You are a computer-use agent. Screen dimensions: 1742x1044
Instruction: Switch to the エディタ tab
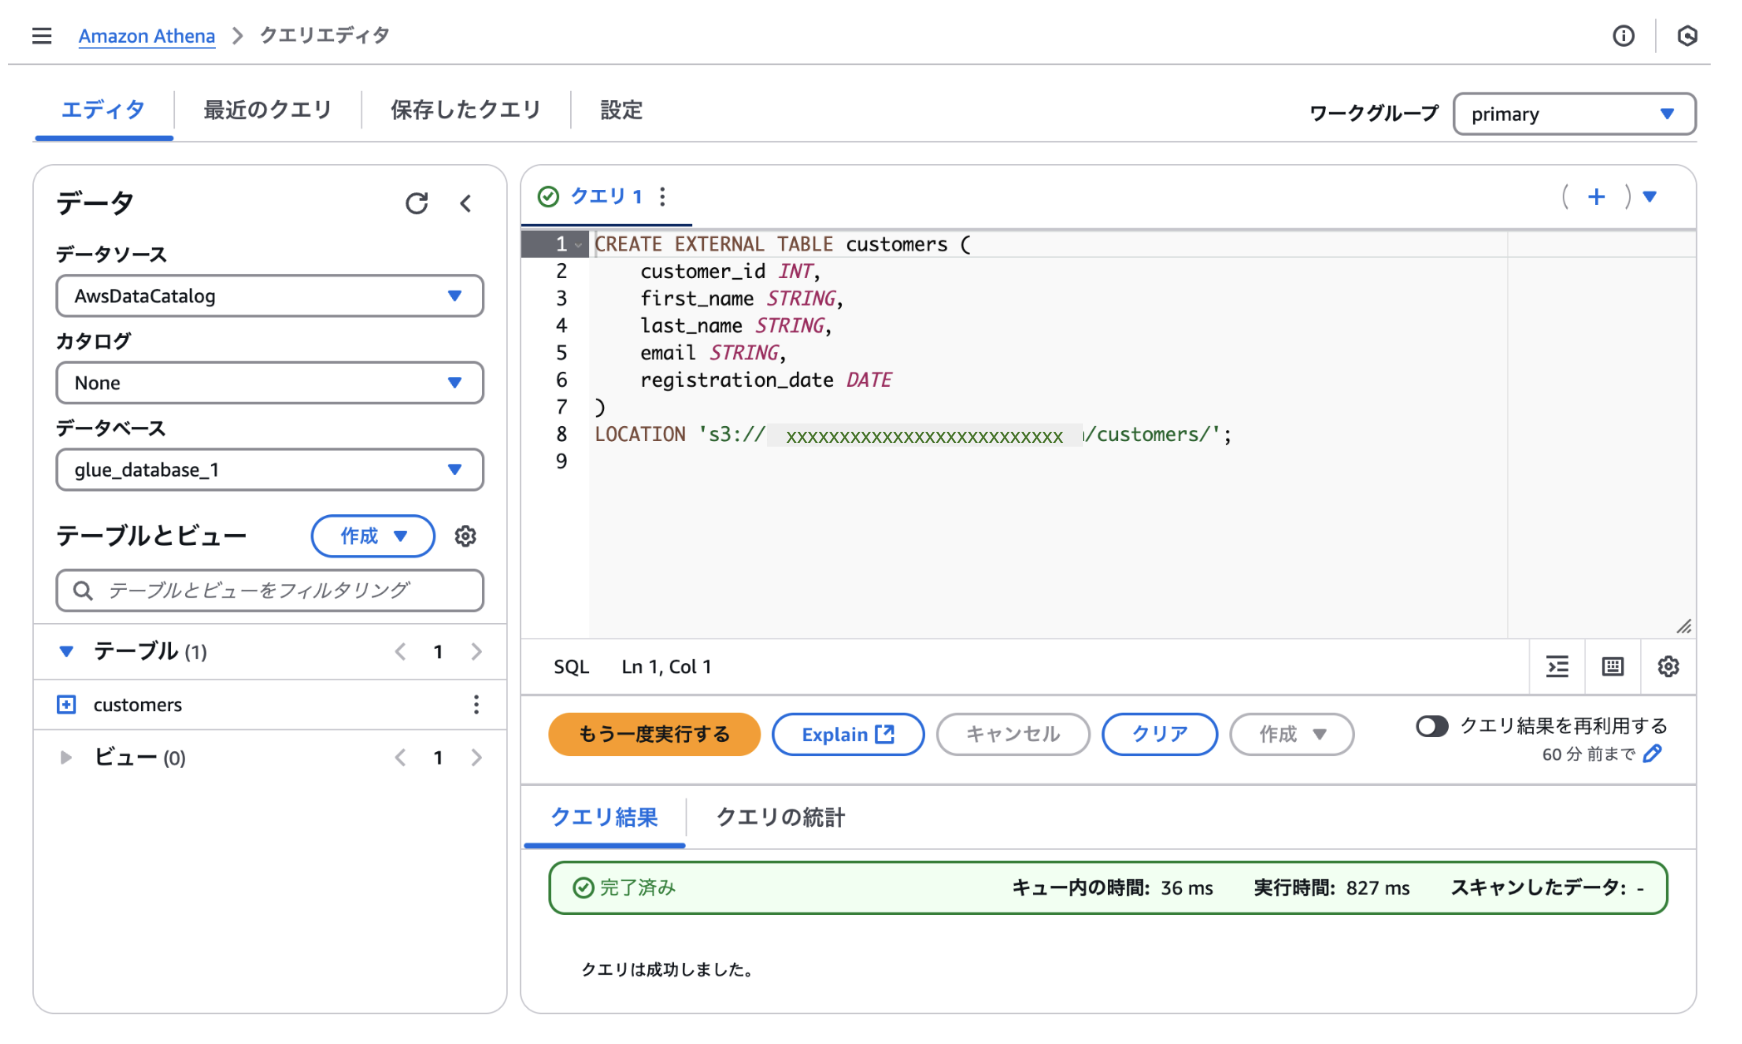(x=103, y=110)
